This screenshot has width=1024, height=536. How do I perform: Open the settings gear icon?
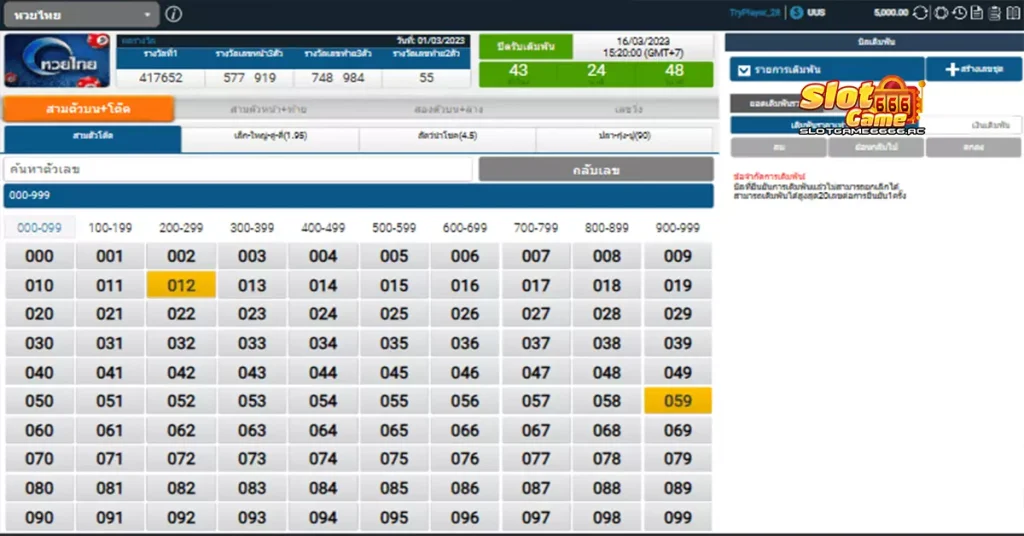(x=941, y=13)
